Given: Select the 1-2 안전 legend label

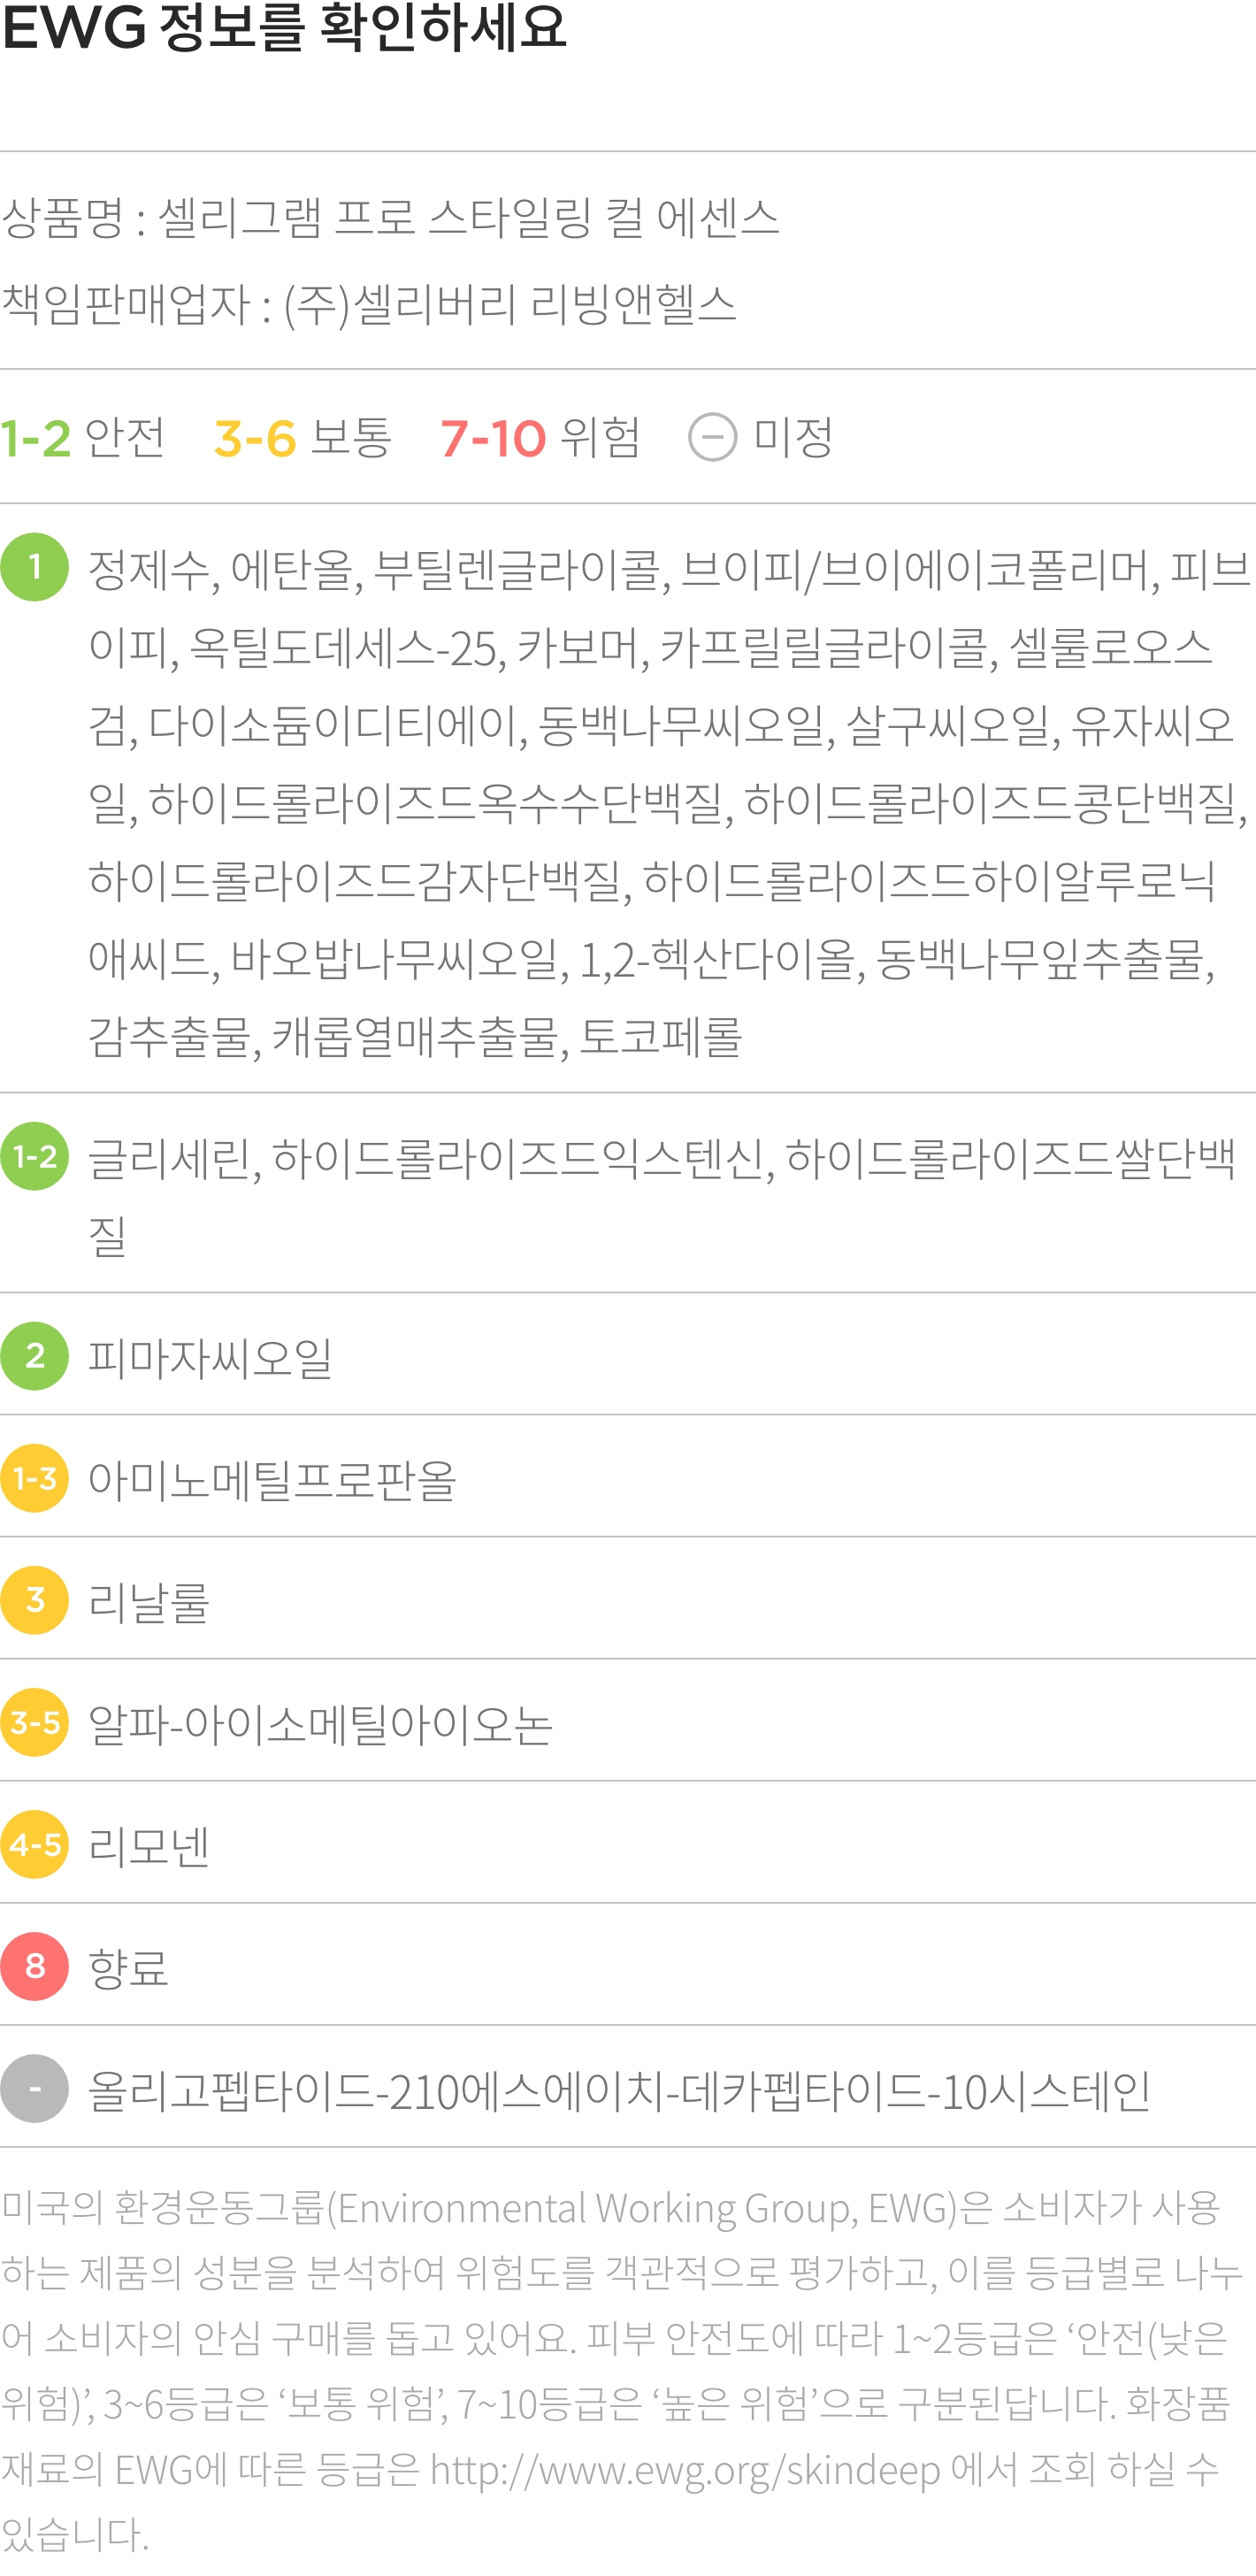Looking at the screenshot, I should [x=83, y=437].
